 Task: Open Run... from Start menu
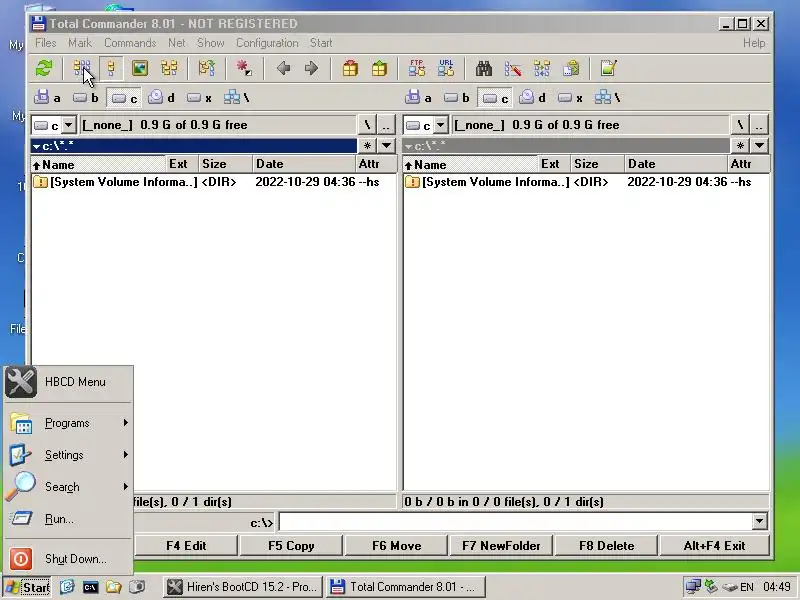(68, 519)
